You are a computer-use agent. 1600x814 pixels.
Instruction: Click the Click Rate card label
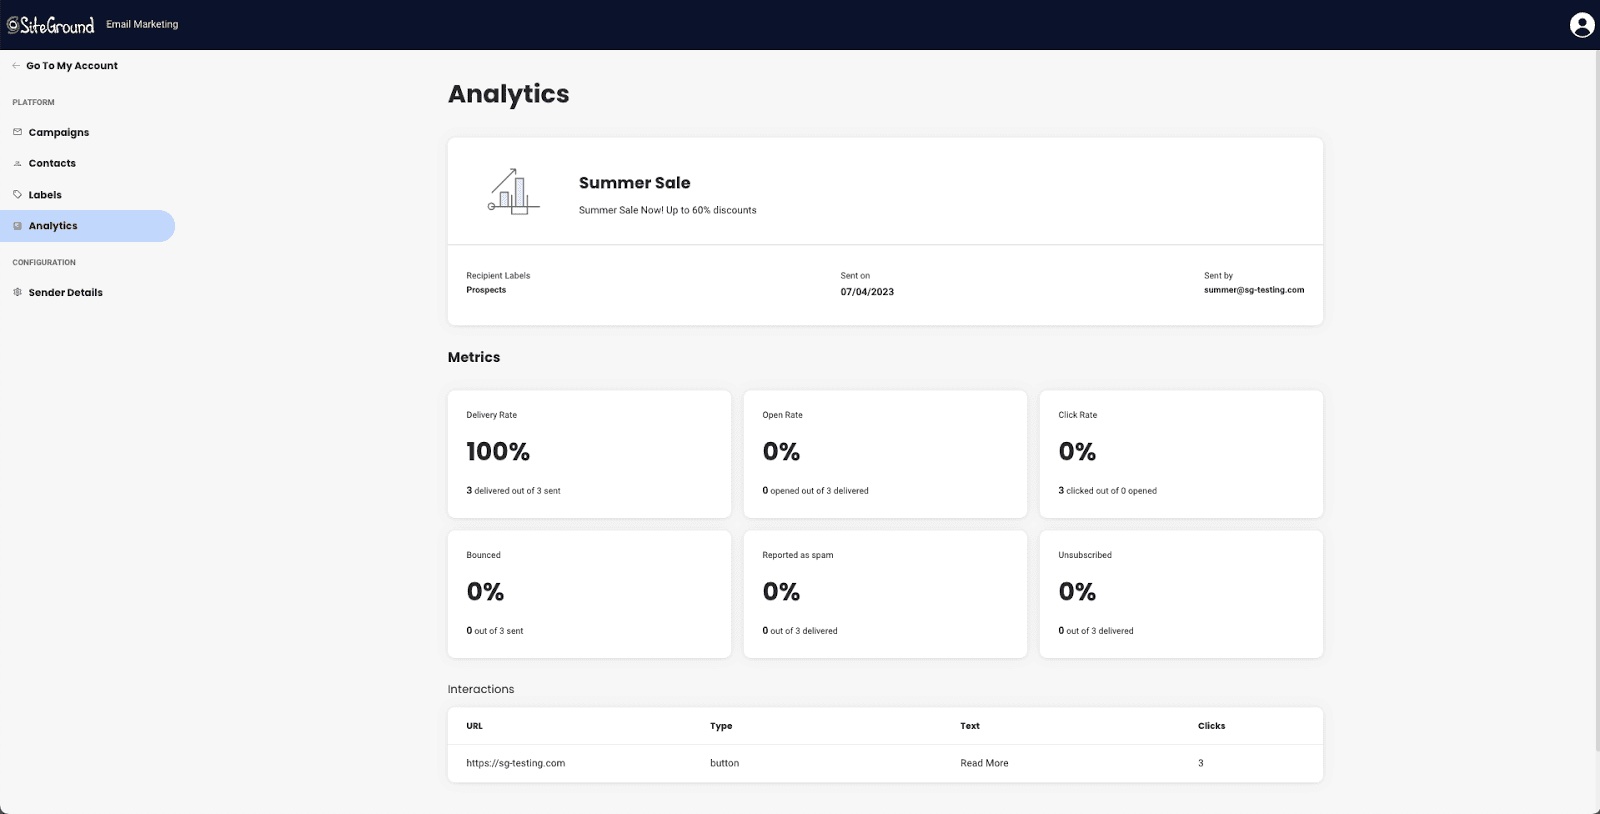click(x=1078, y=415)
